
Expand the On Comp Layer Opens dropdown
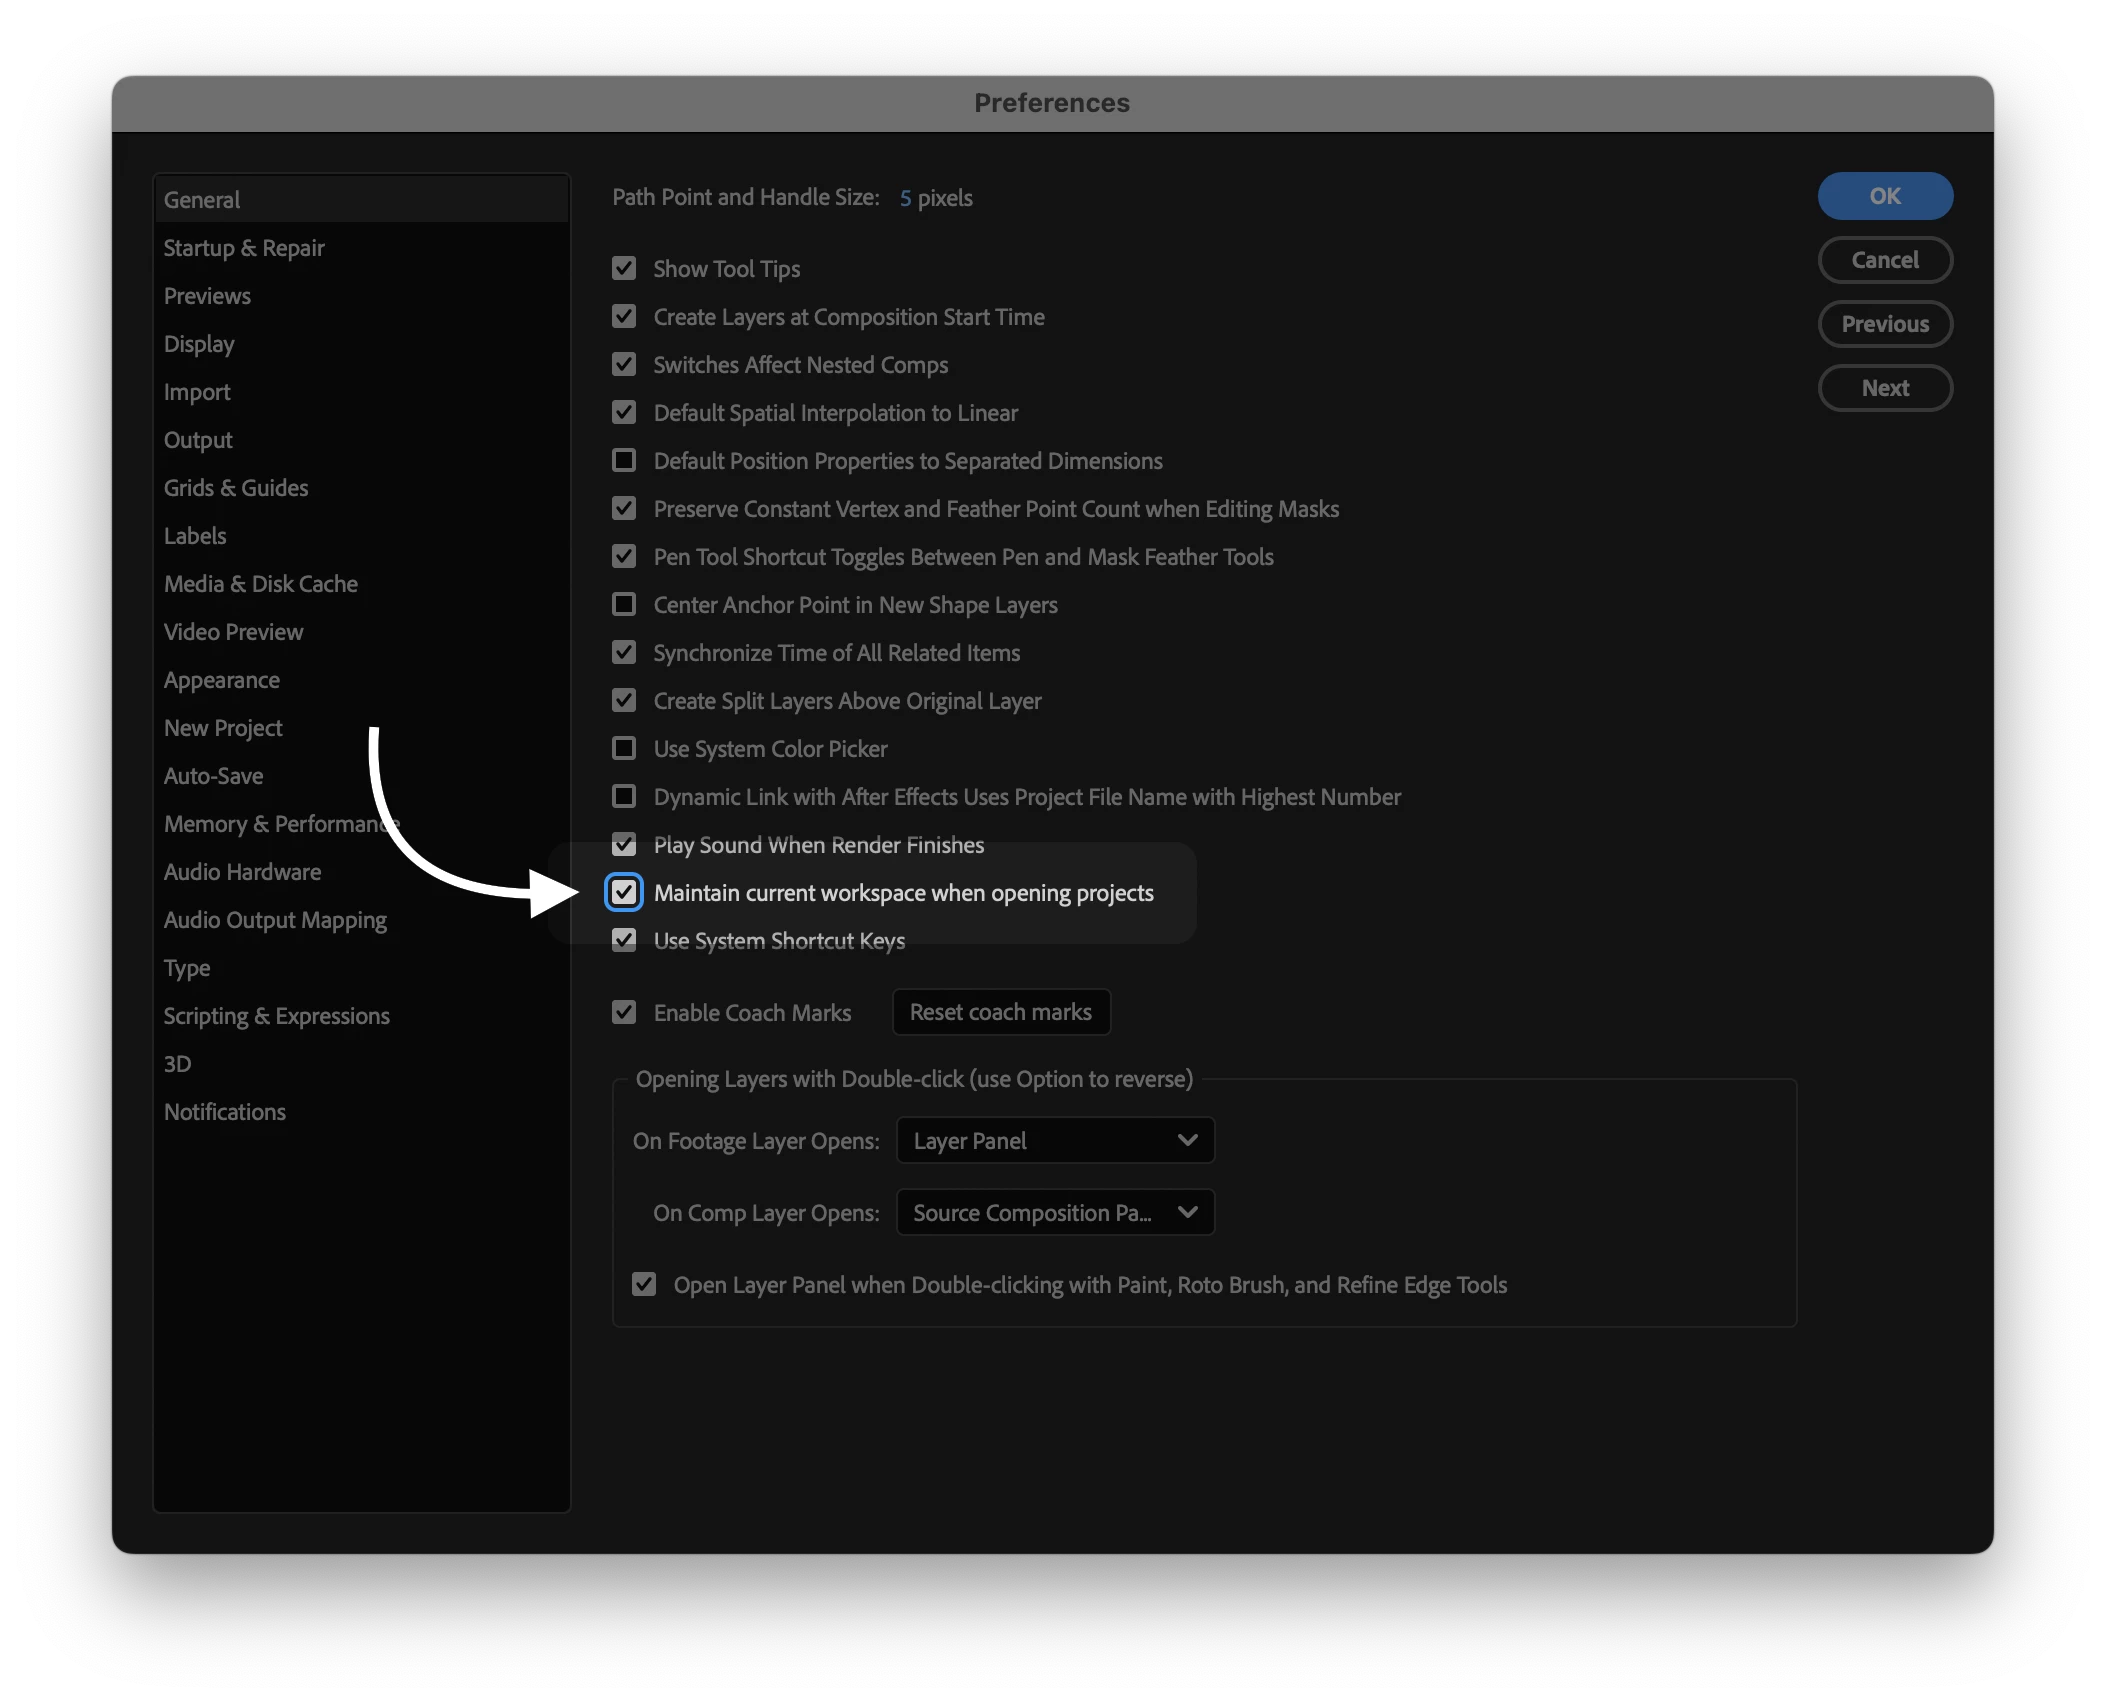point(1055,1212)
